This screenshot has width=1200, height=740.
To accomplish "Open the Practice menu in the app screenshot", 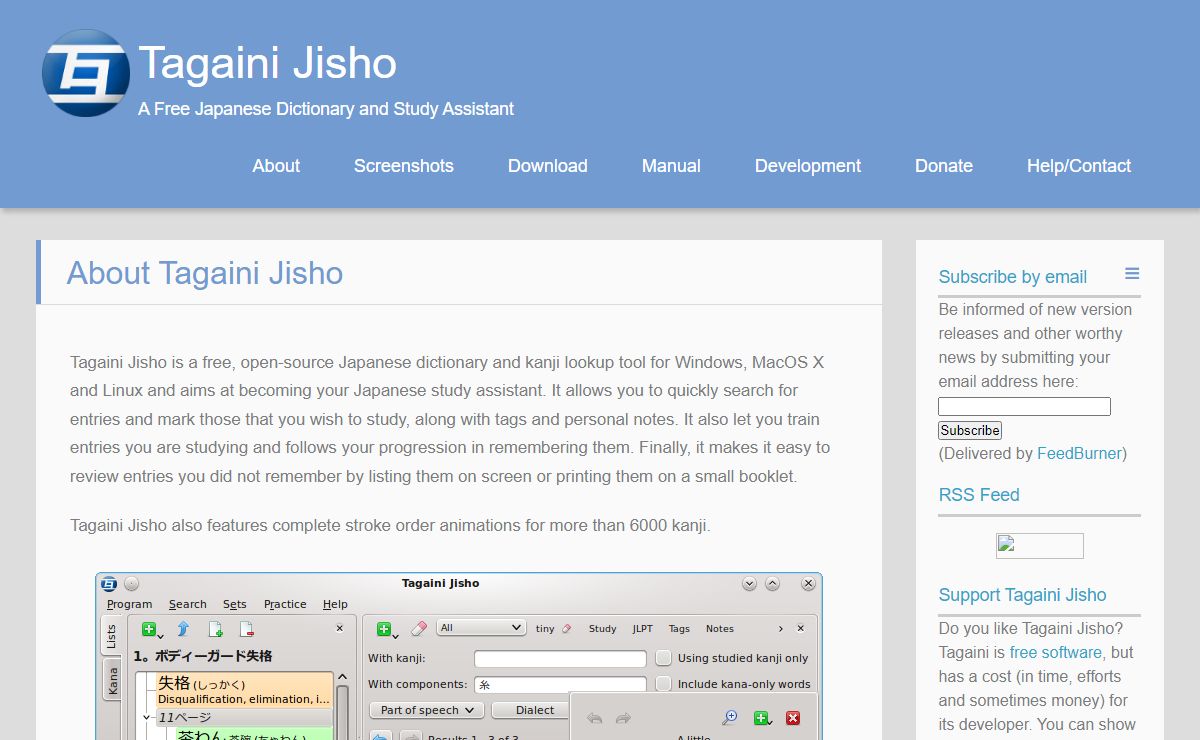I will (x=285, y=604).
